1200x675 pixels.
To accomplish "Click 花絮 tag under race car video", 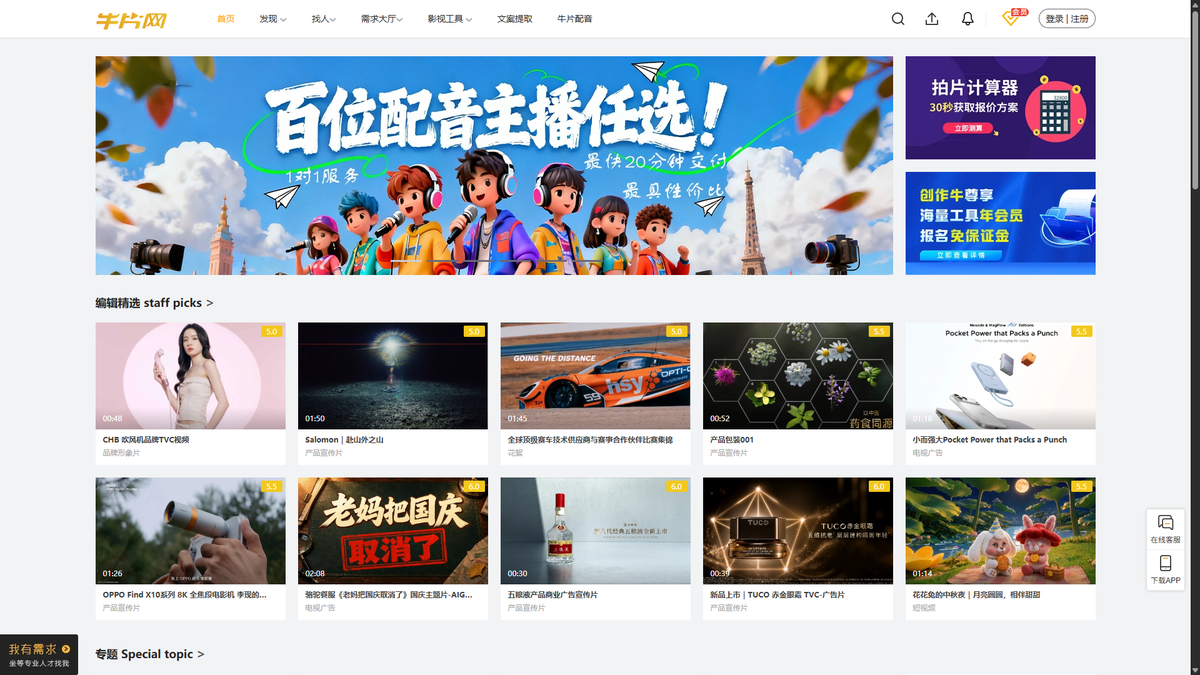I will pyautogui.click(x=515, y=453).
